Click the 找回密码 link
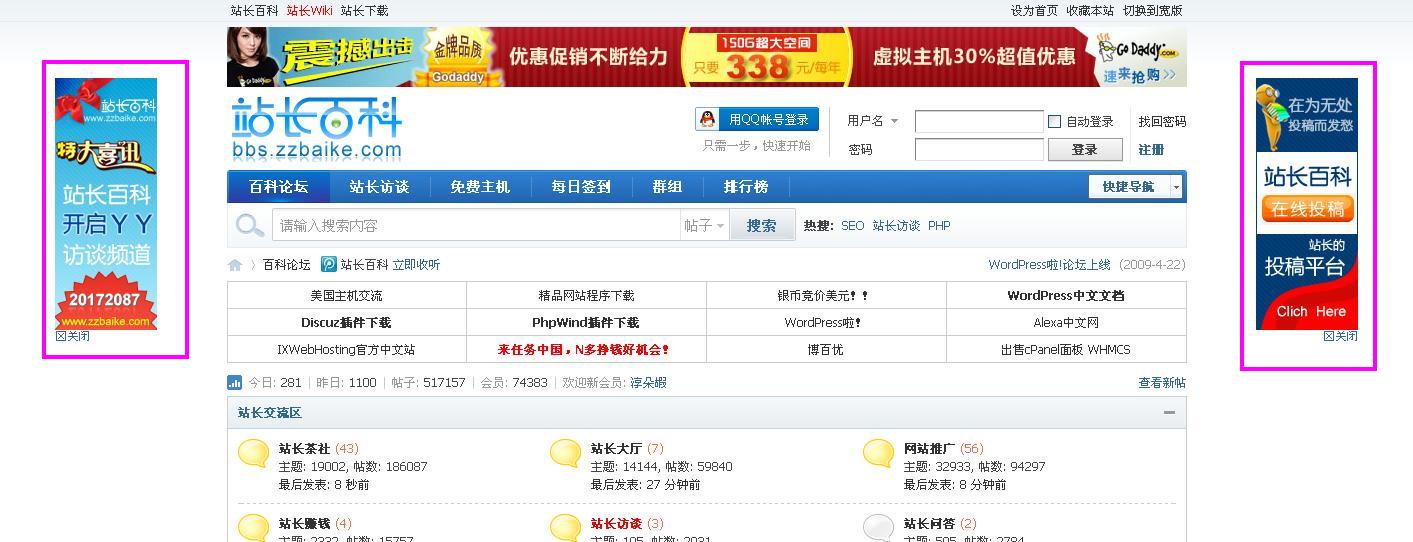The height and width of the screenshot is (542, 1413). pos(1162,121)
